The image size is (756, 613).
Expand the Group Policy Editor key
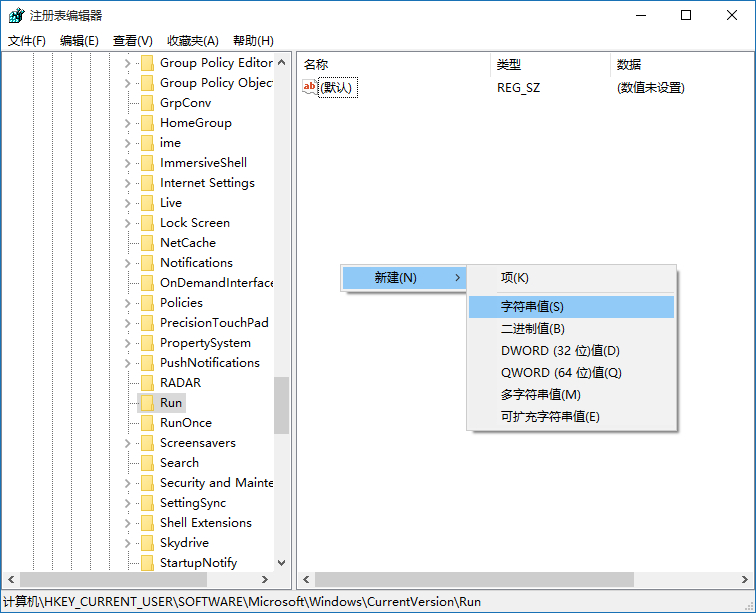127,63
